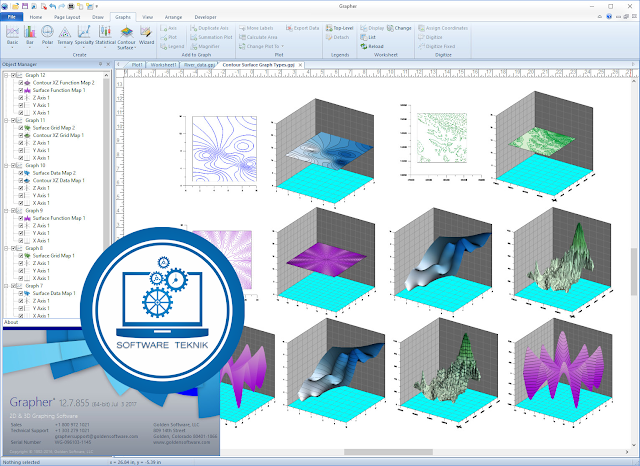Click Display in Worksheet group
Viewport: 640px width, 466px height.
pos(372,28)
